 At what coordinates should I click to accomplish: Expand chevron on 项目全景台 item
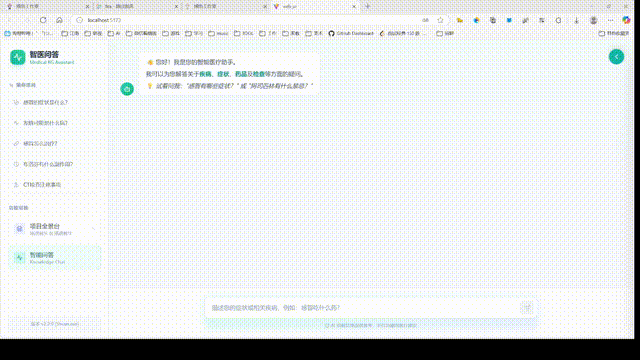93,229
